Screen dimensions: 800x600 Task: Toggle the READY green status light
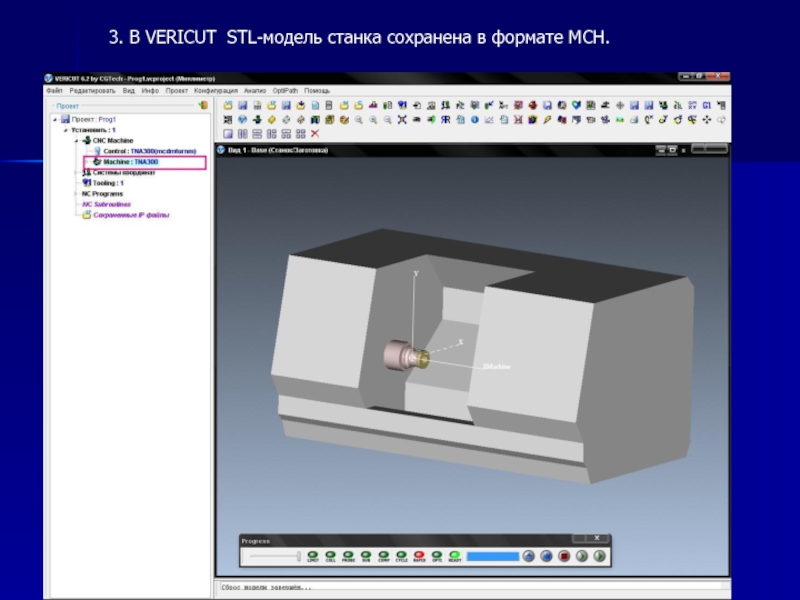tap(454, 555)
